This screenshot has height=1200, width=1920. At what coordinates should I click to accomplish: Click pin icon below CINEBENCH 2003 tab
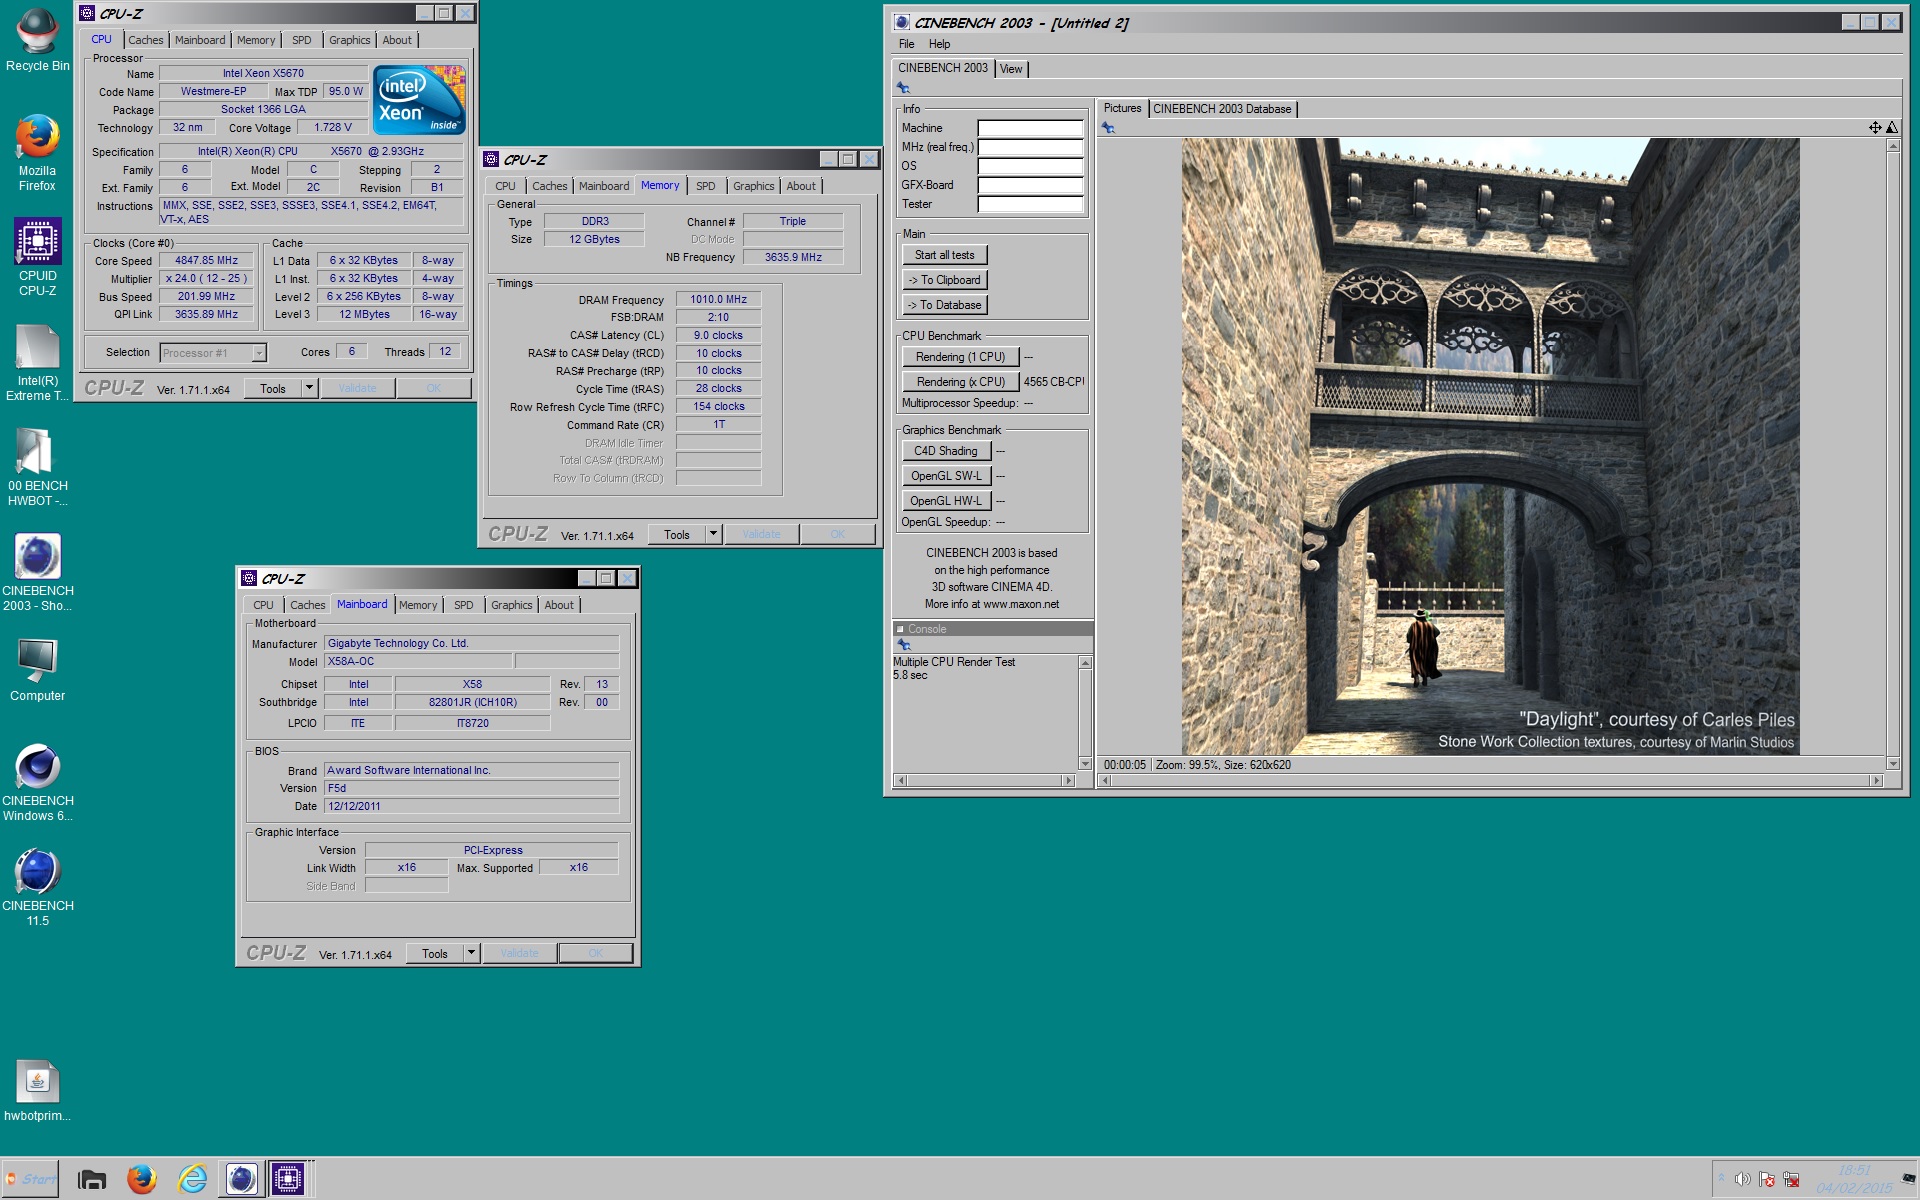[903, 88]
